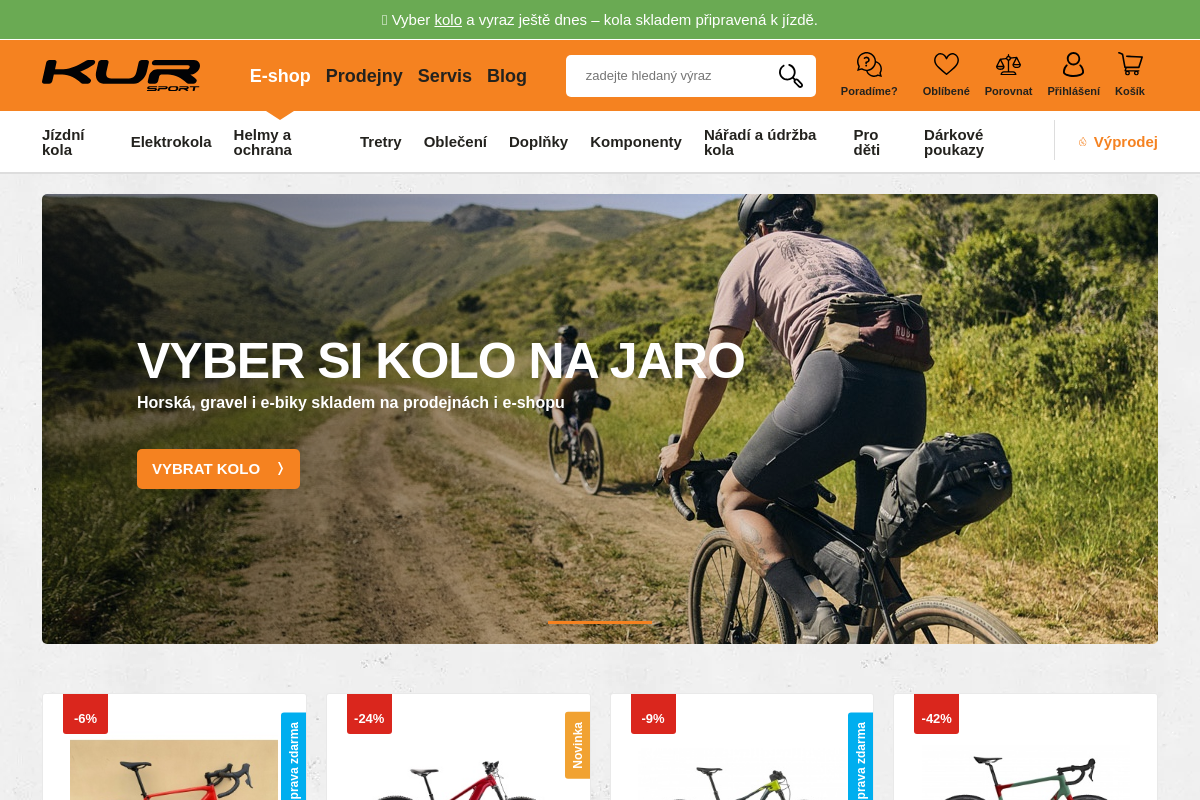Open the Košík shopping cart icon
This screenshot has width=1200, height=800.
pos(1130,65)
